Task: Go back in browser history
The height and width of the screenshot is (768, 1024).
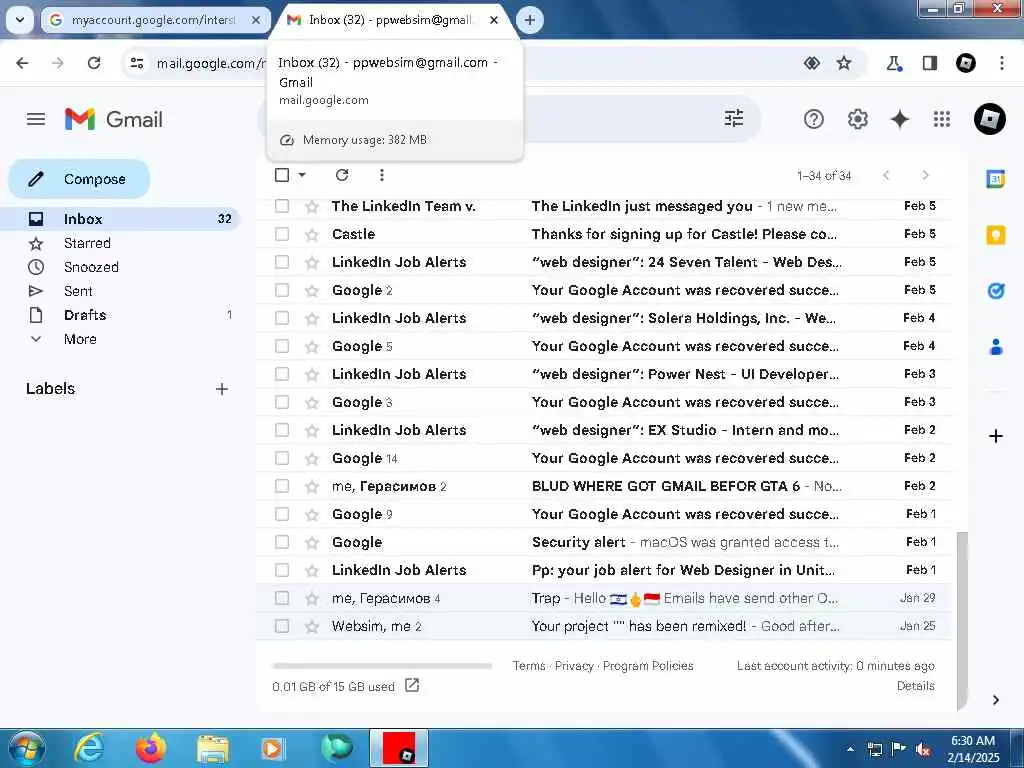Action: tap(22, 63)
